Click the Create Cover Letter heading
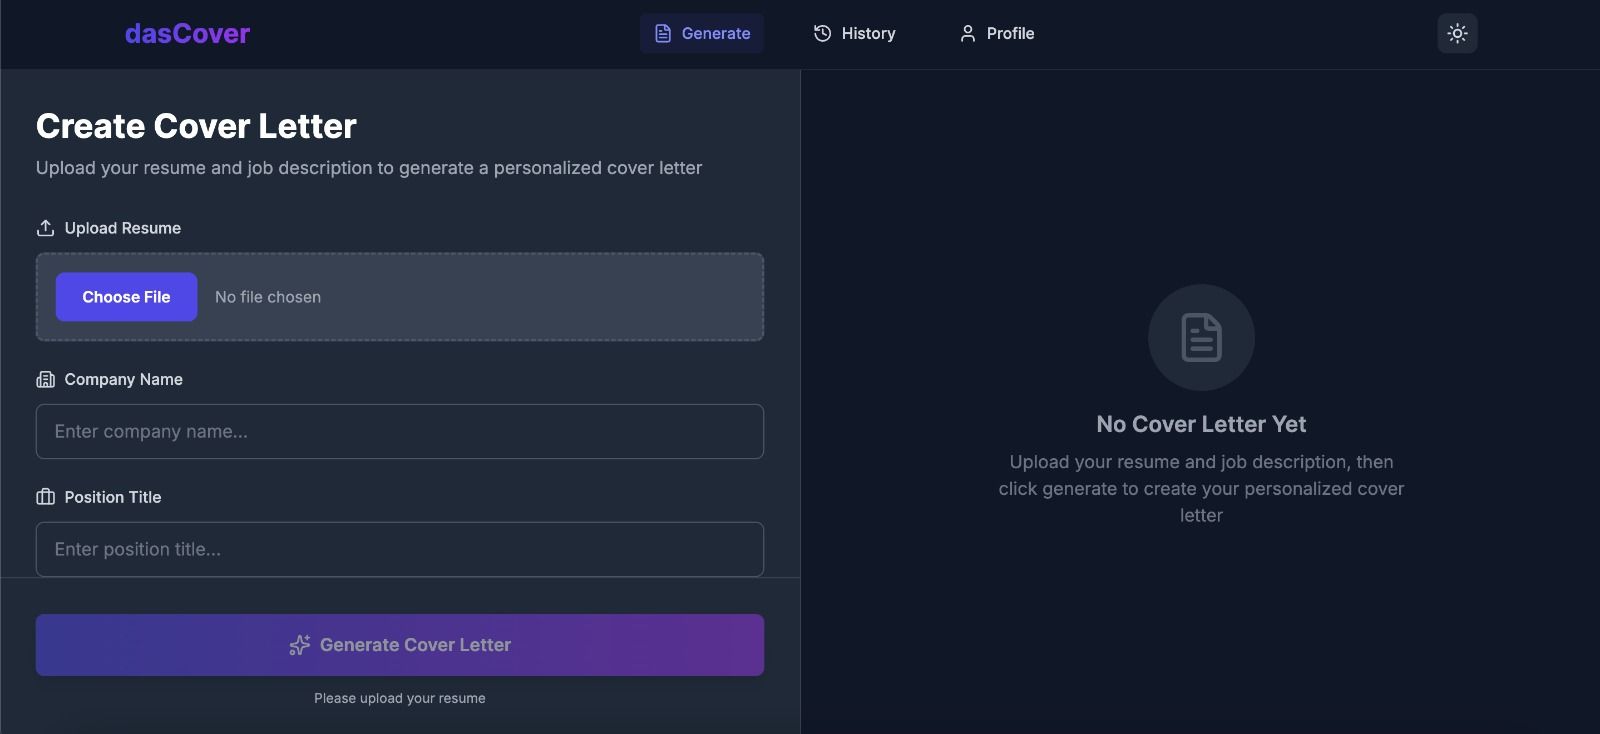The width and height of the screenshot is (1600, 734). pos(196,126)
